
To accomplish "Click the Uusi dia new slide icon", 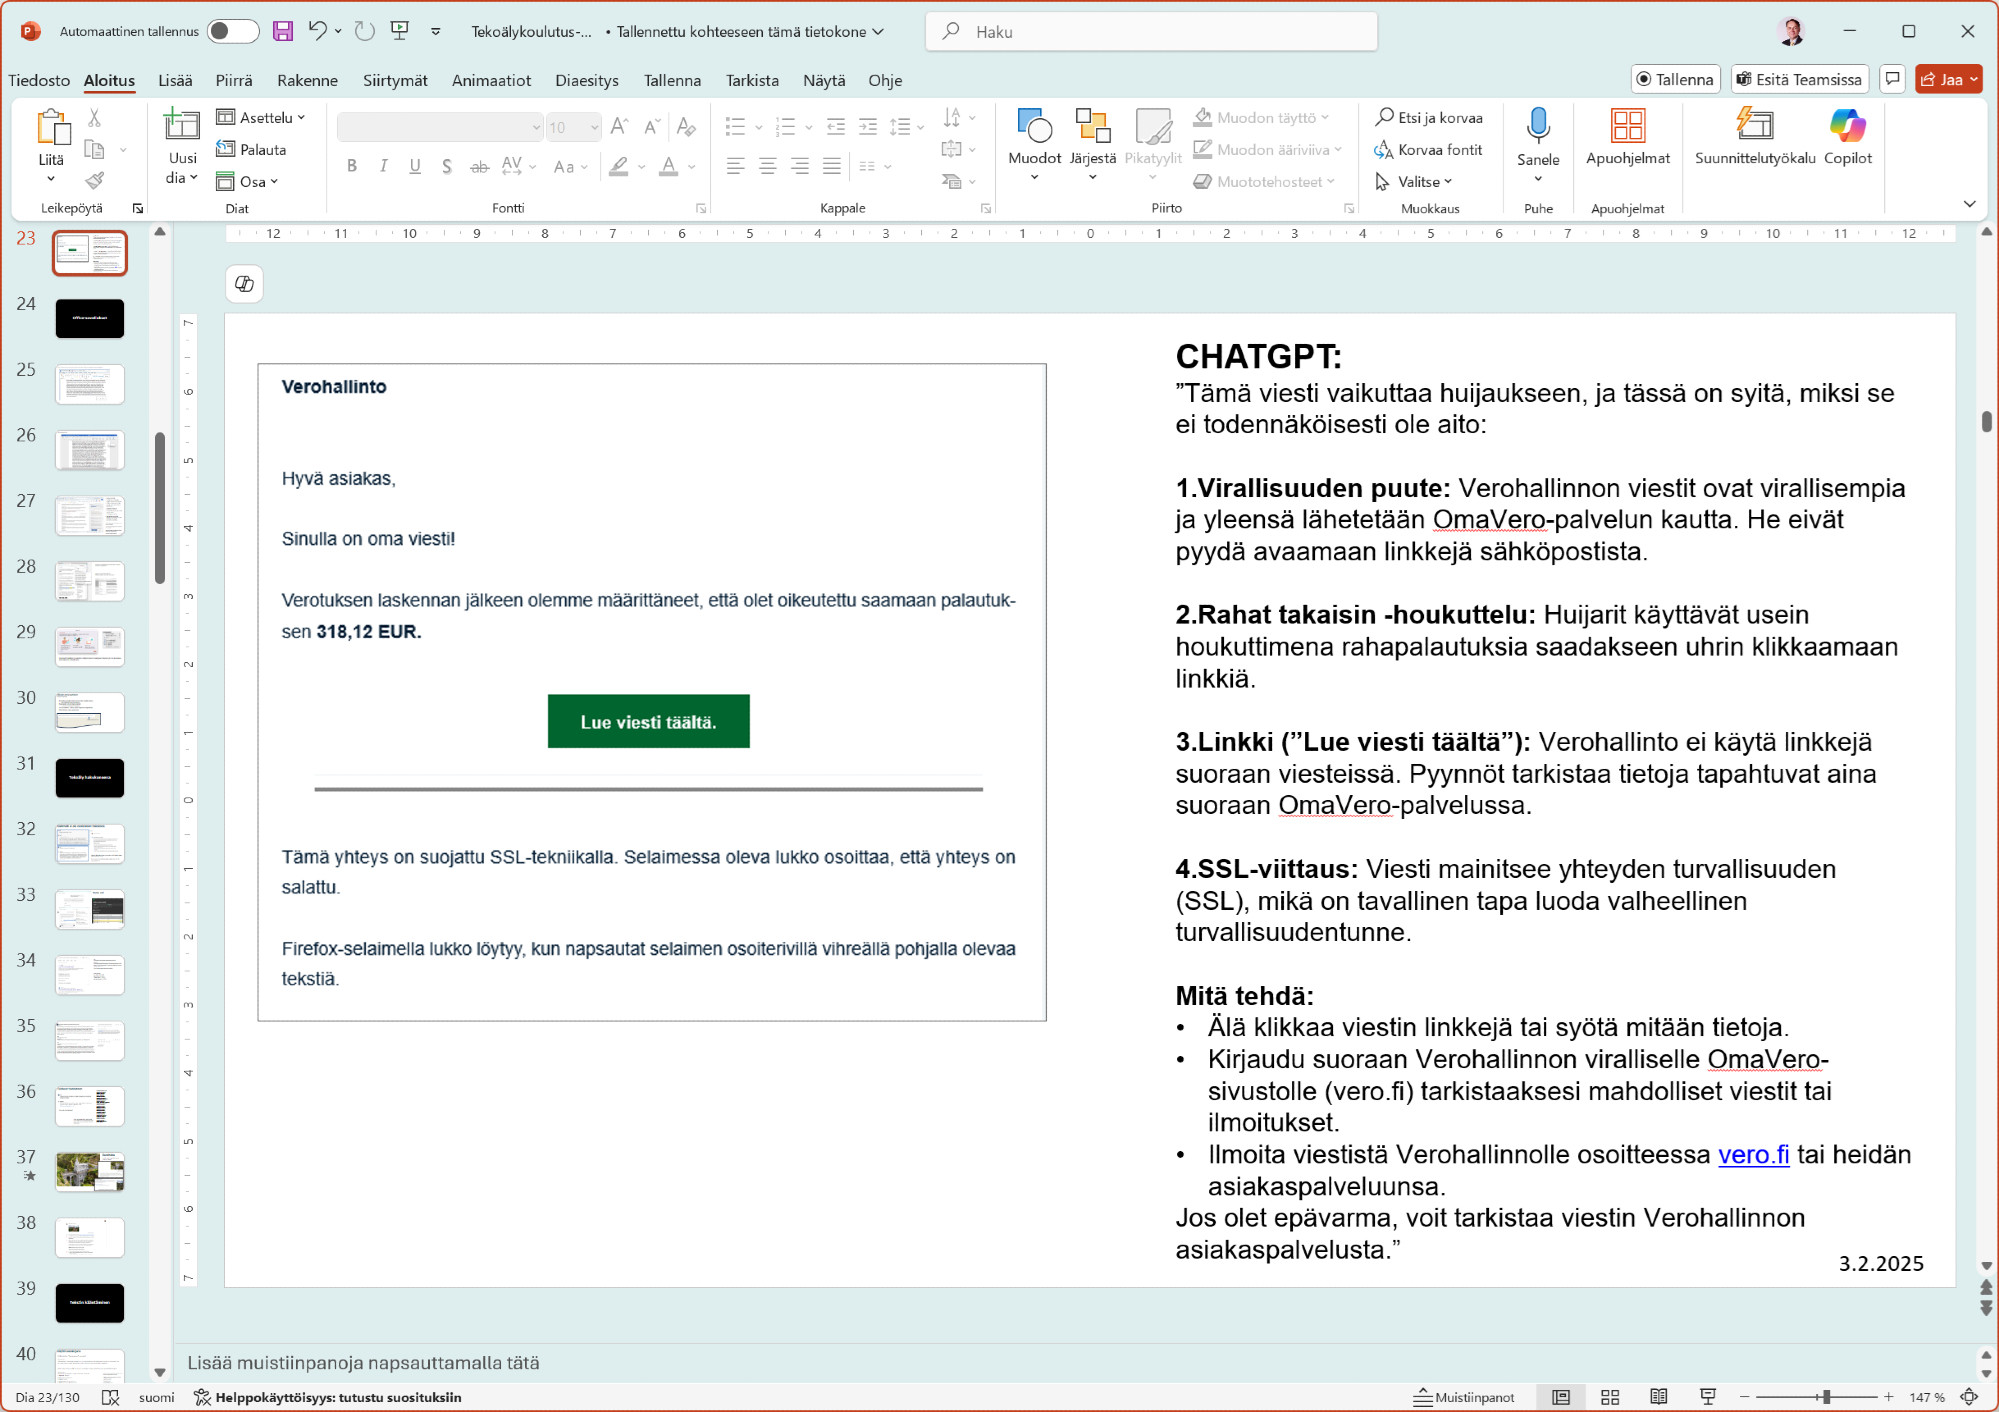I will coord(182,125).
